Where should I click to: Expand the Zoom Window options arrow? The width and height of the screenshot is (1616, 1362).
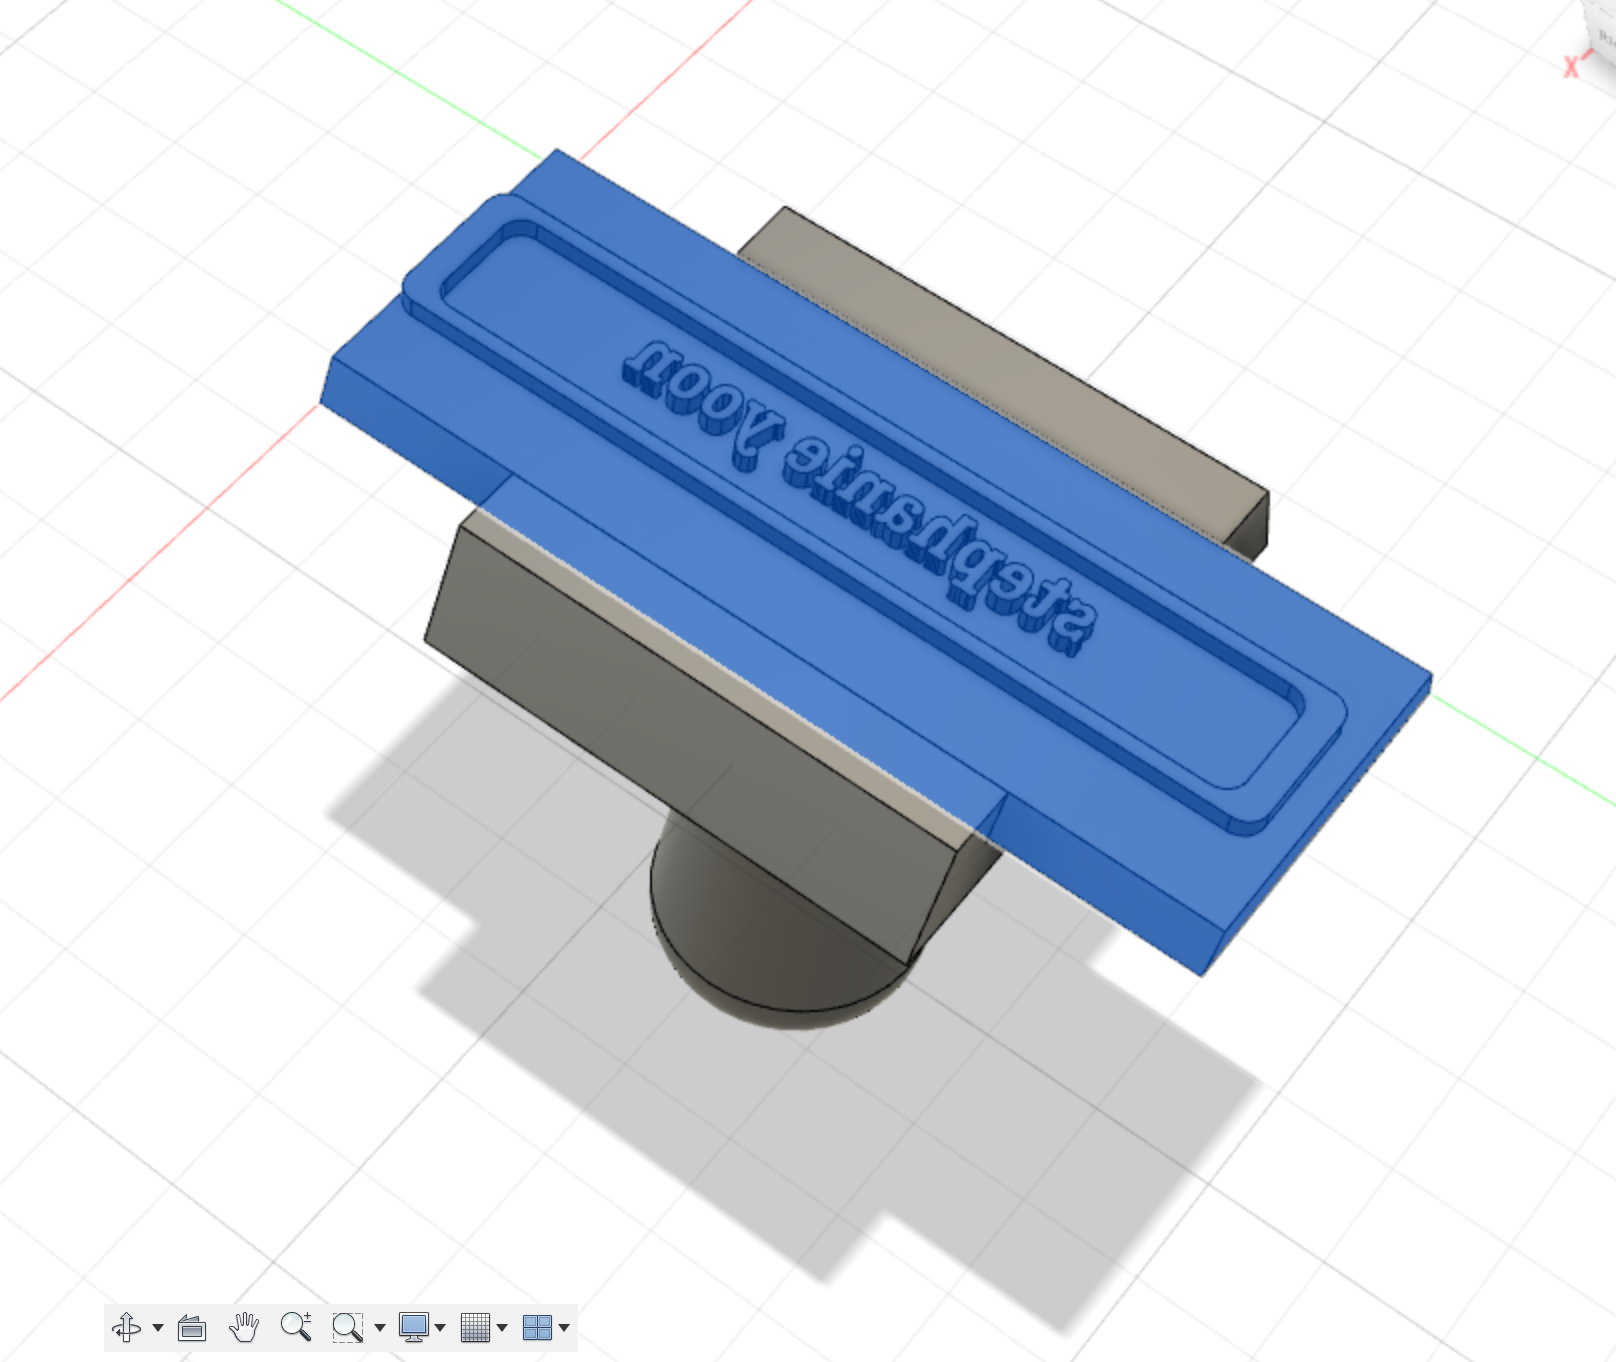point(380,1328)
